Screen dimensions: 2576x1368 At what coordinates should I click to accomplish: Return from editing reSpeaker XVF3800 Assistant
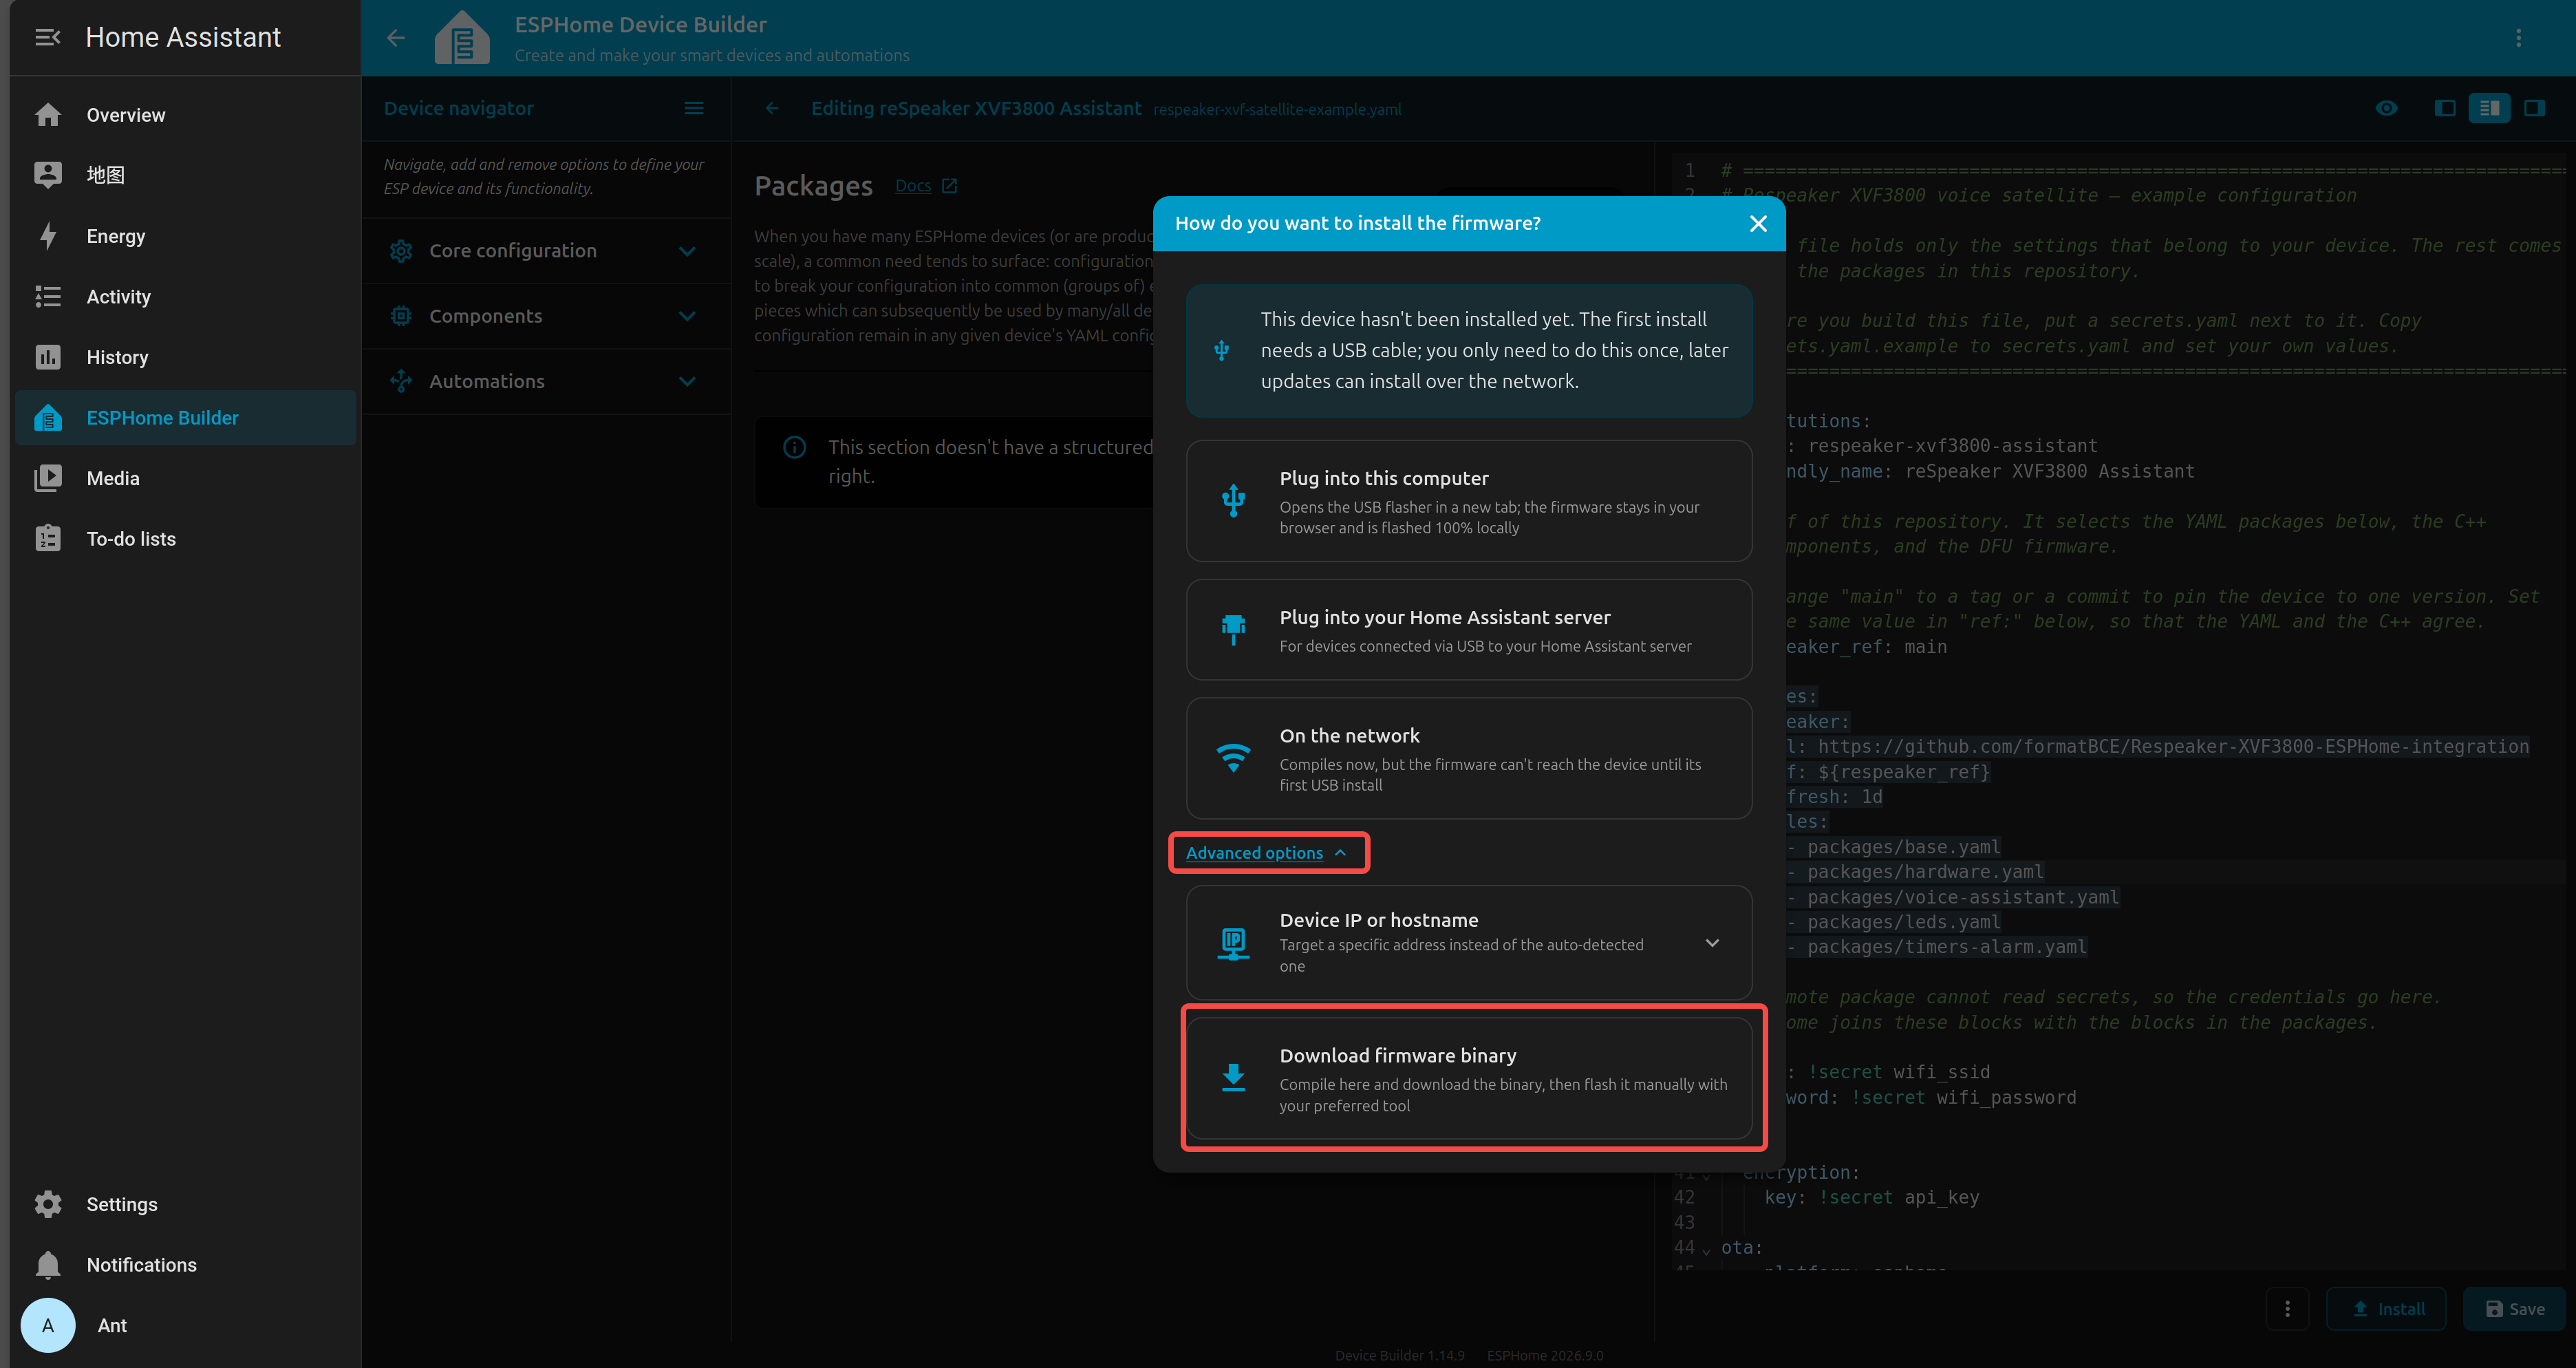(772, 108)
